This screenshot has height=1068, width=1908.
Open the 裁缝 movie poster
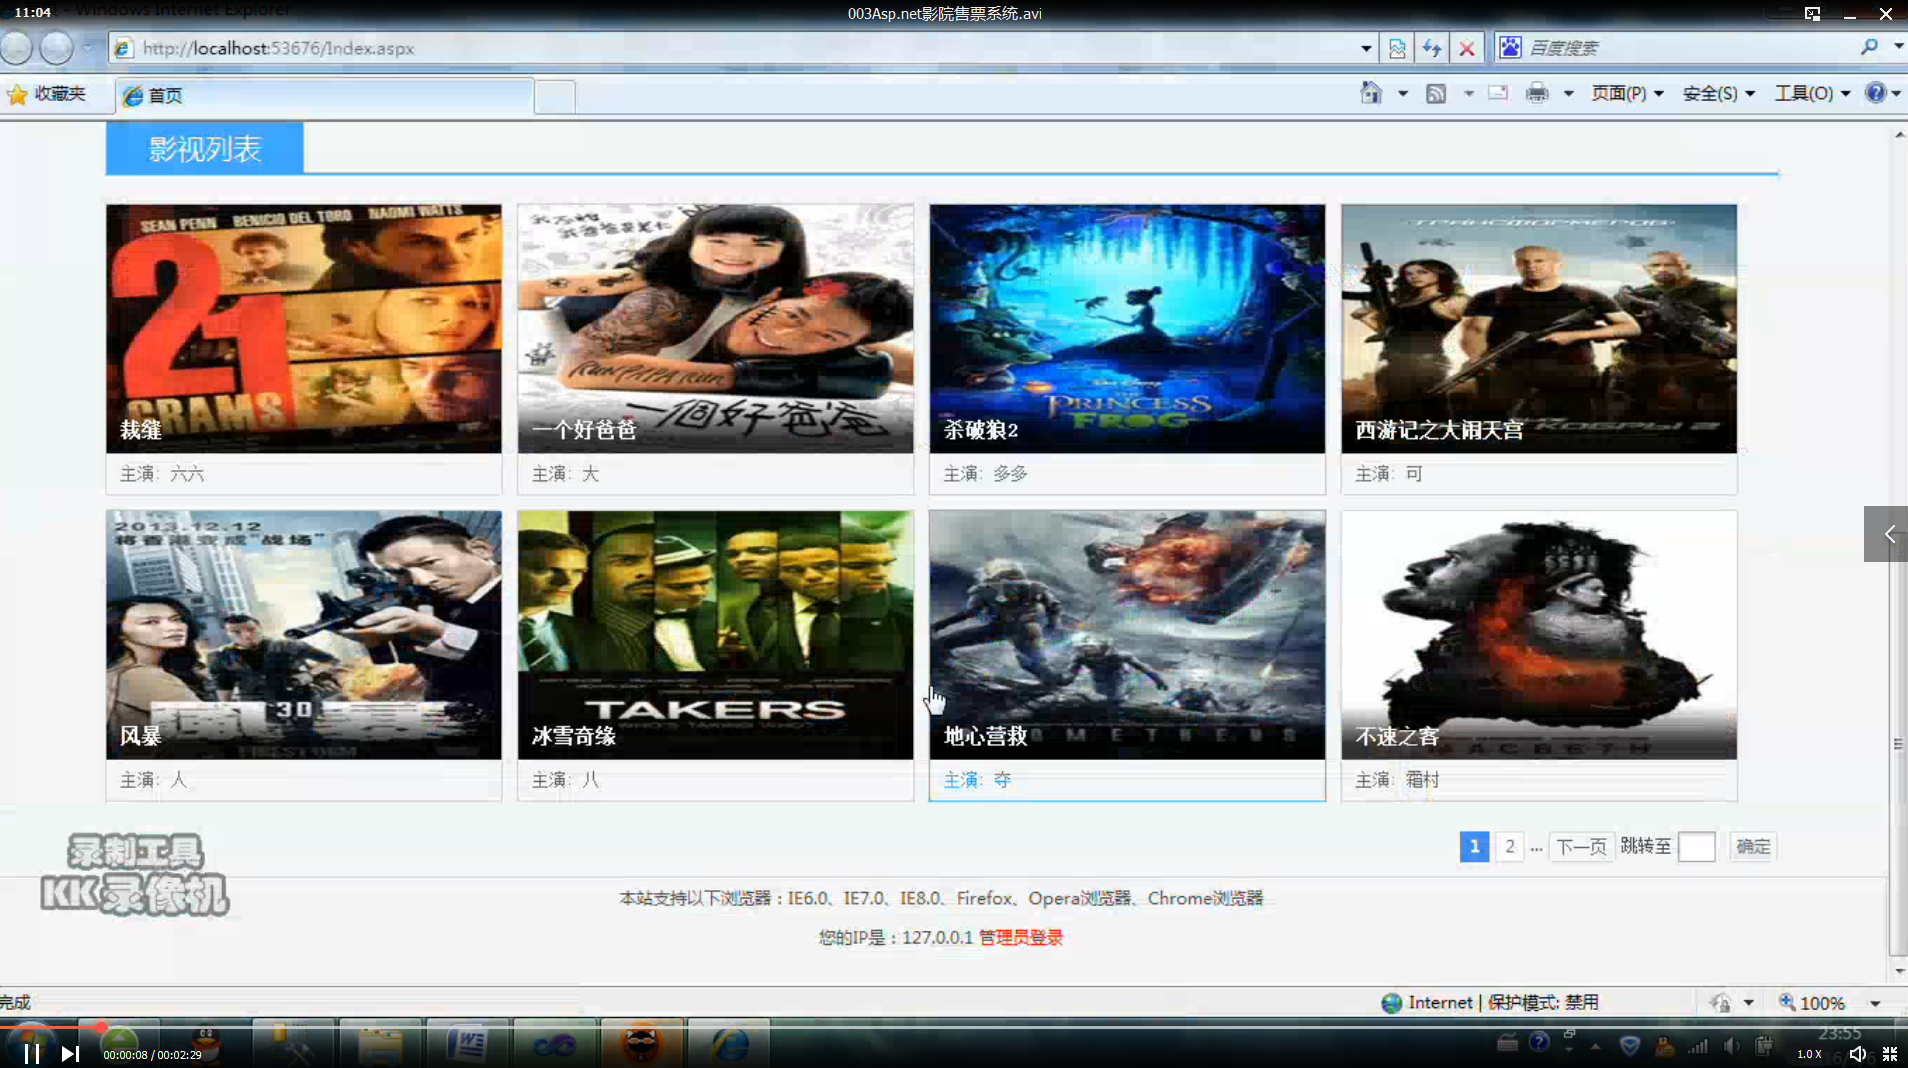304,329
